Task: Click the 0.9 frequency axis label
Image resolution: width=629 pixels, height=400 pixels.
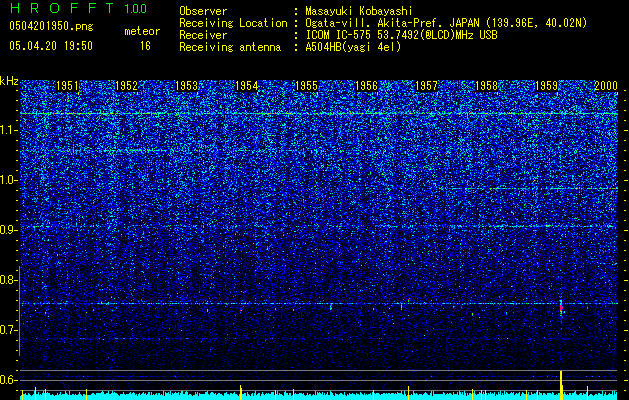Action: (x=8, y=230)
